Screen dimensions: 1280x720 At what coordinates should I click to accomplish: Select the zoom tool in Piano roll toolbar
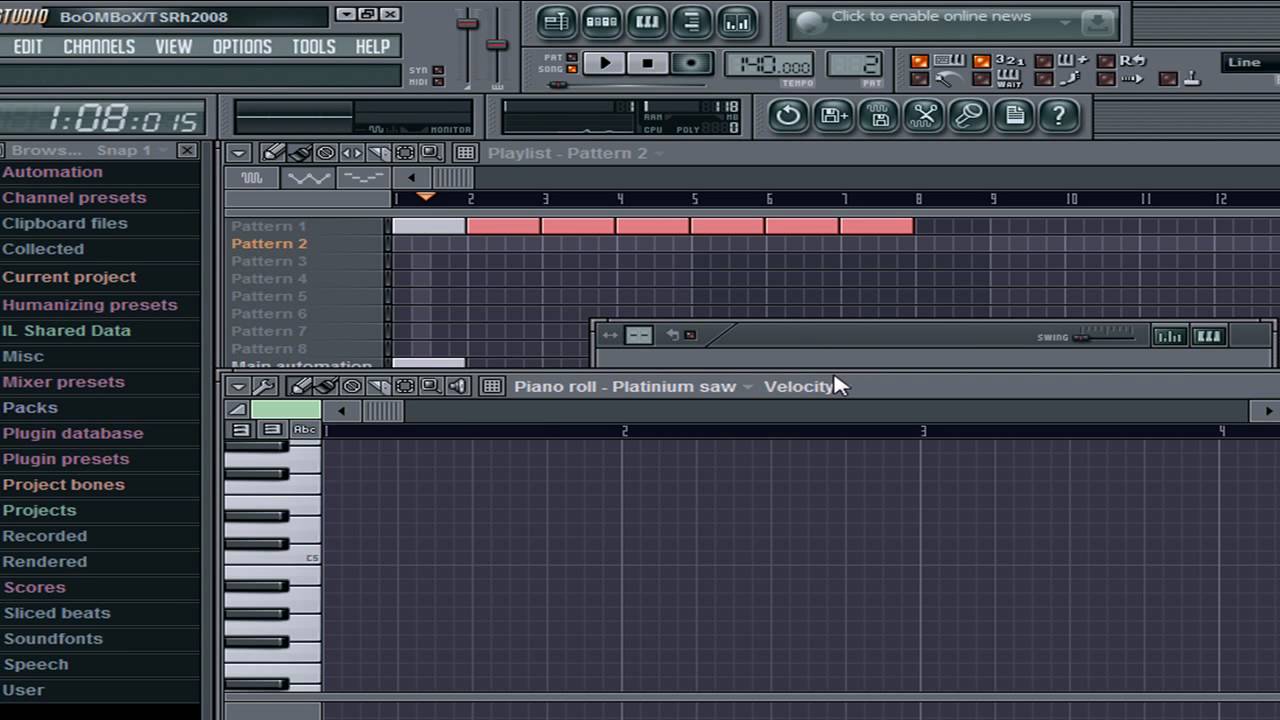(431, 386)
